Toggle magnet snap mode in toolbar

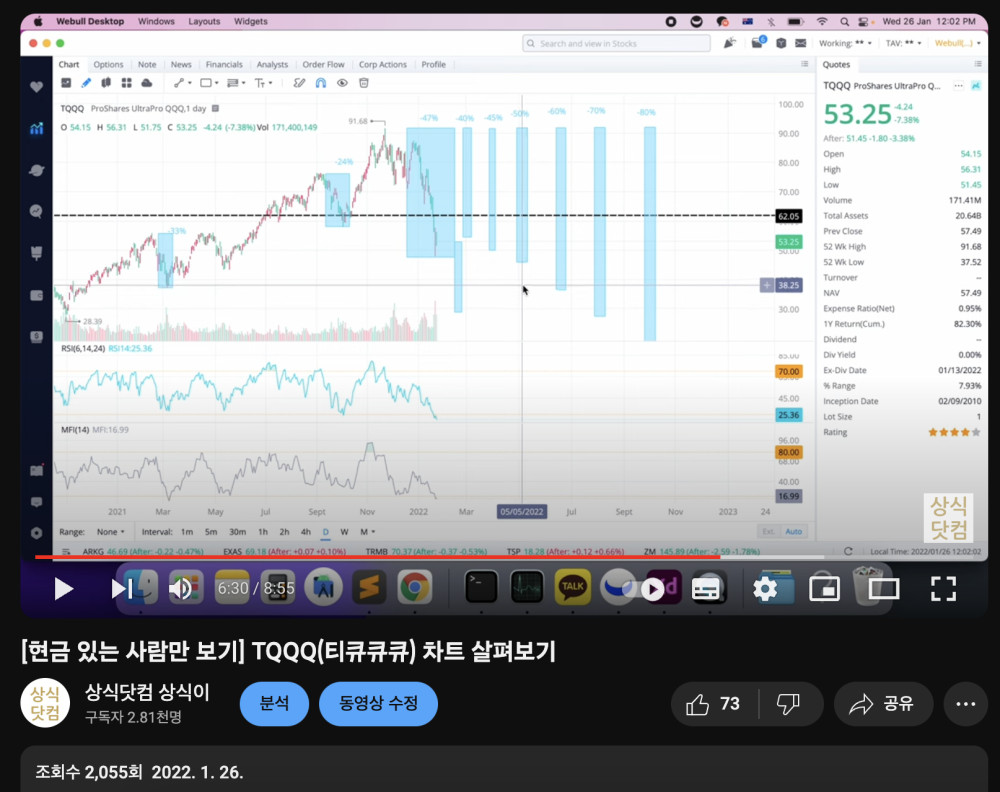(x=320, y=84)
